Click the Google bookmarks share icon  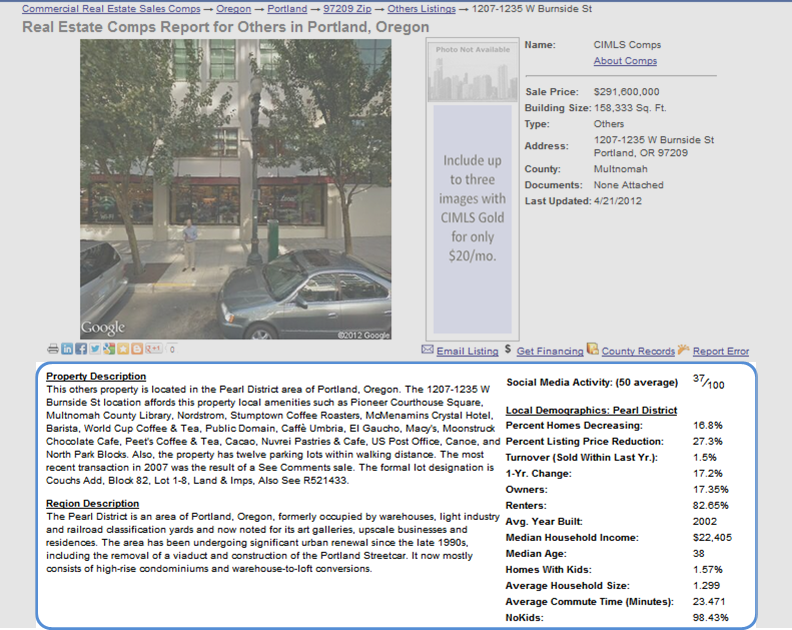pyautogui.click(x=109, y=349)
